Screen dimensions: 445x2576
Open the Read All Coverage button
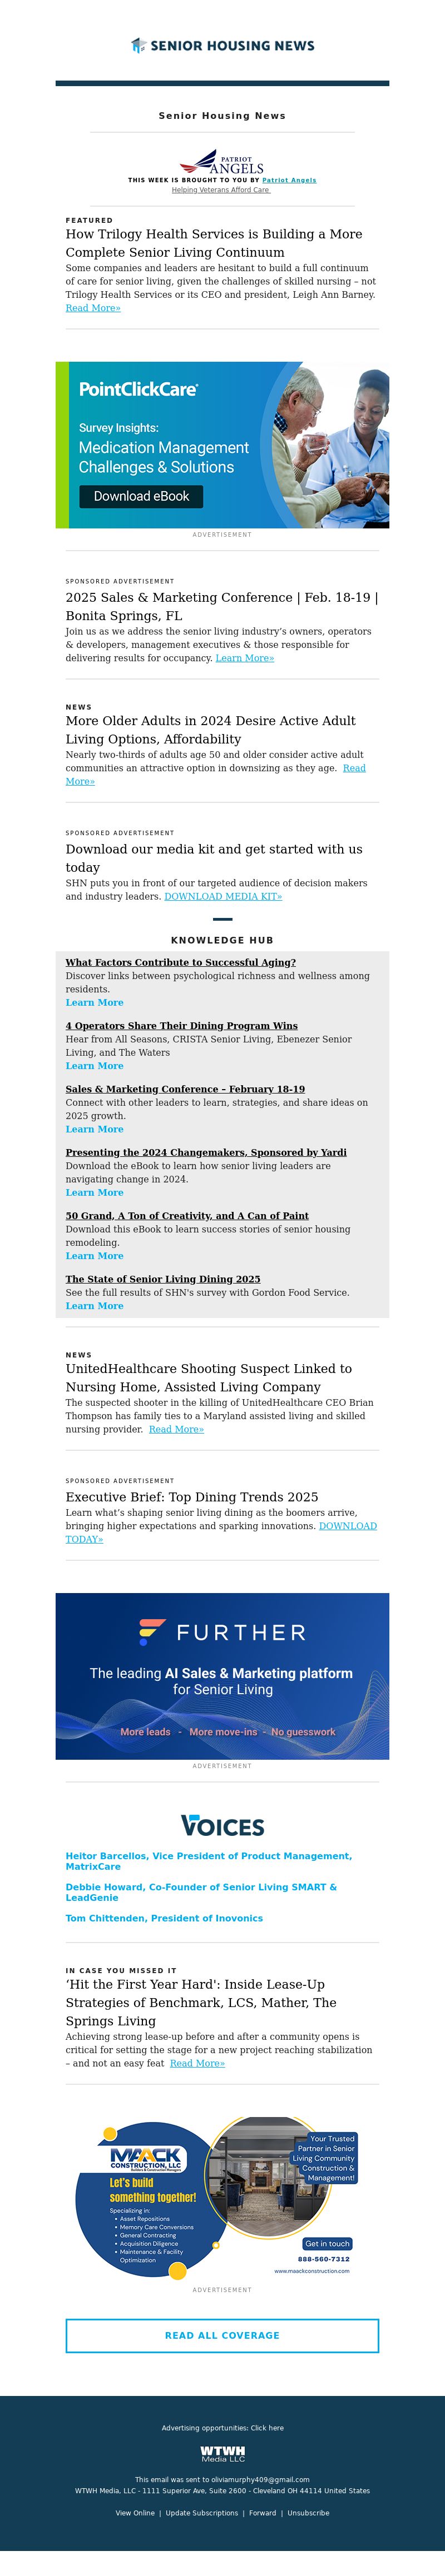[x=222, y=2335]
